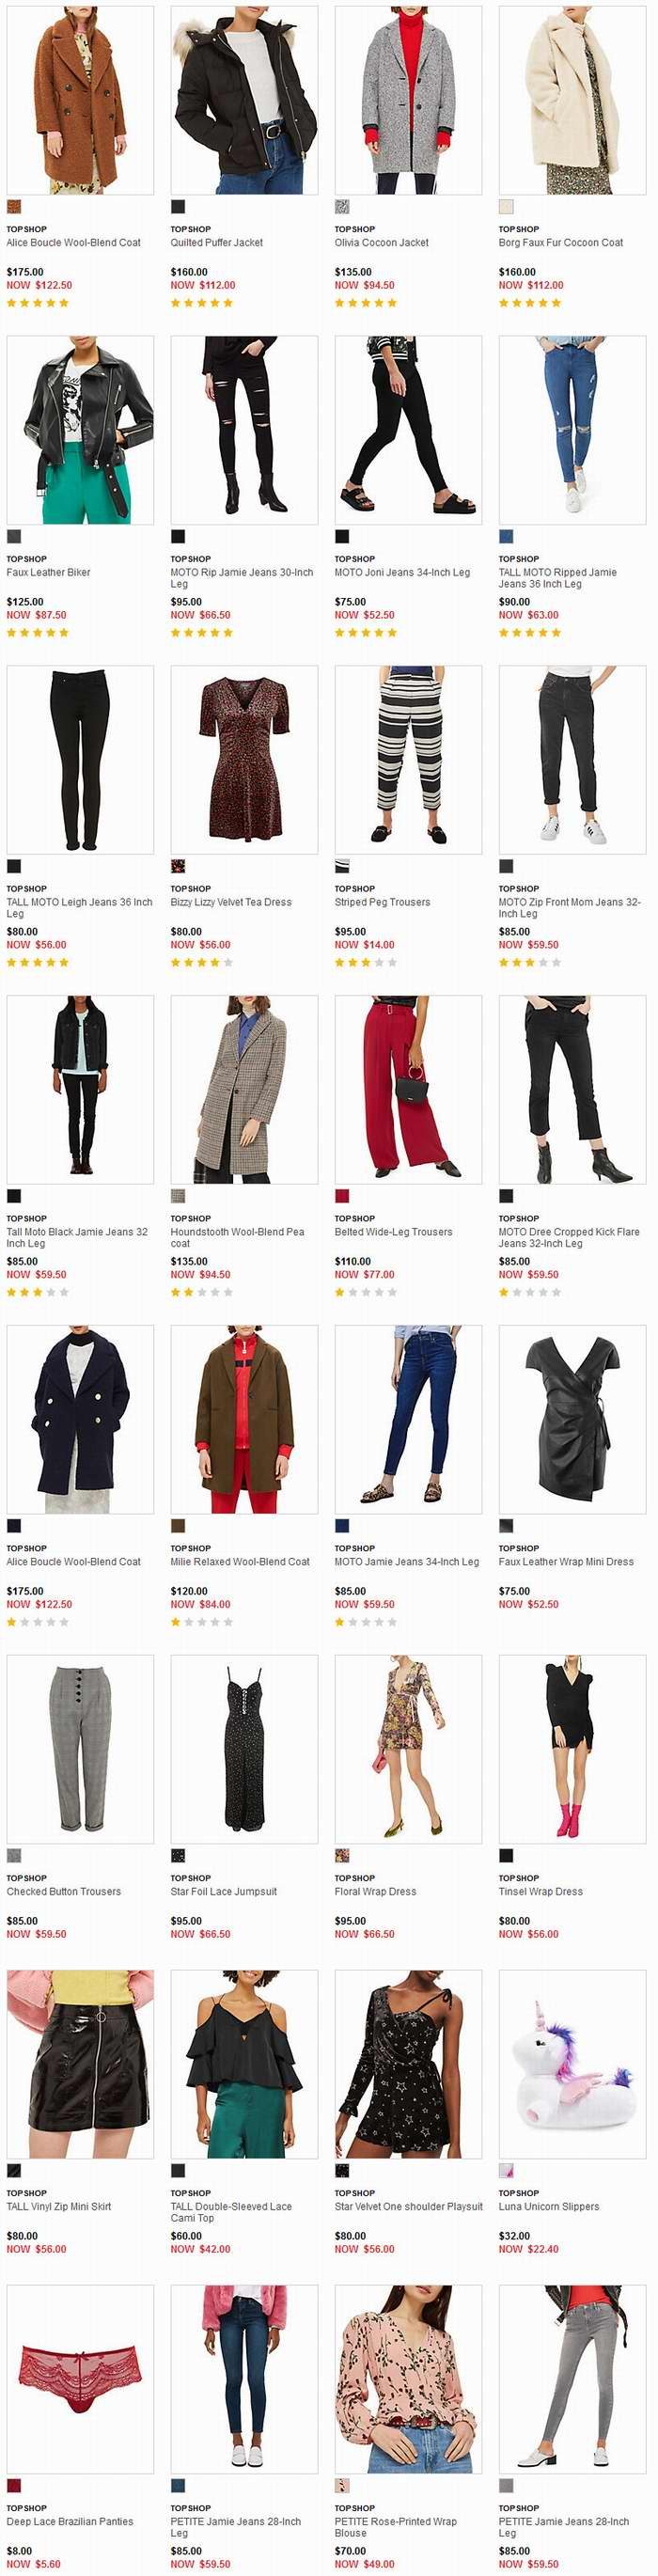Viewport: 658px width, 2576px height.
Task: Choose the olive swatch under Millie Relaxed Coat
Action: tap(178, 1526)
